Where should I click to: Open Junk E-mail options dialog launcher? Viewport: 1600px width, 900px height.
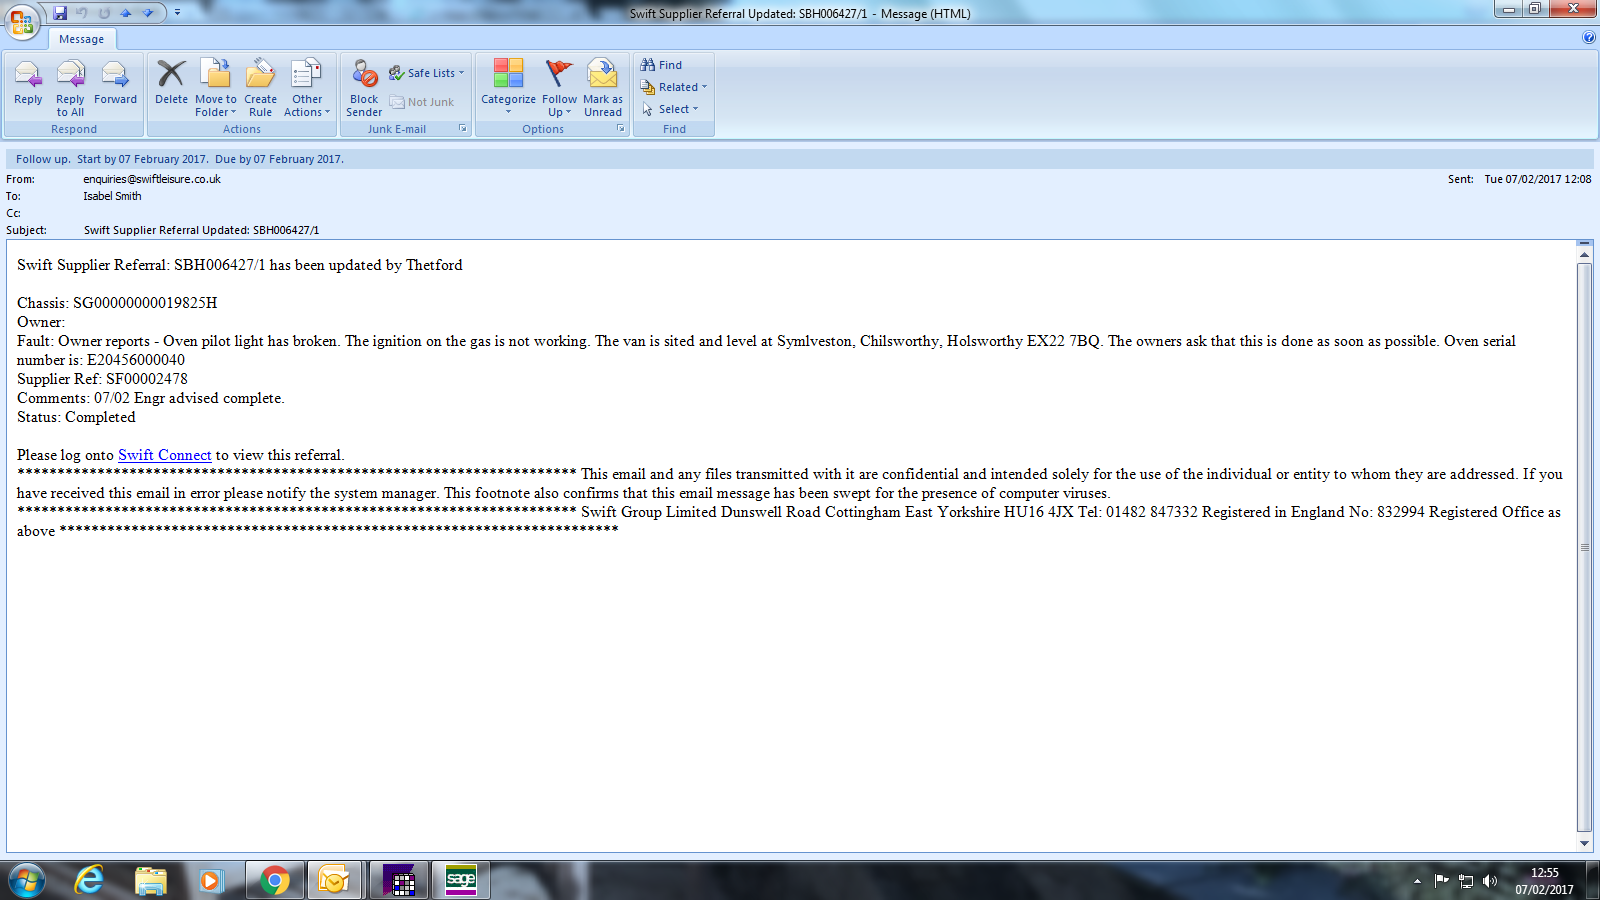point(463,129)
